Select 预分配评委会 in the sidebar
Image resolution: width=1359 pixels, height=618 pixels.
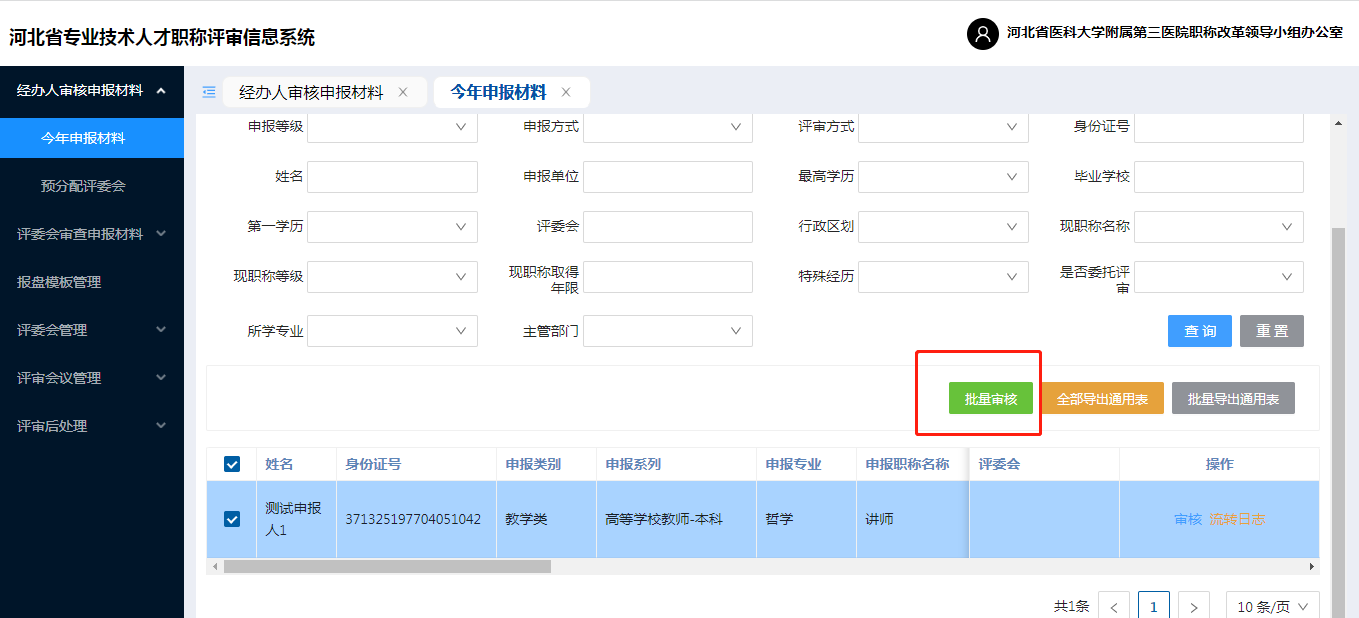tap(83, 186)
